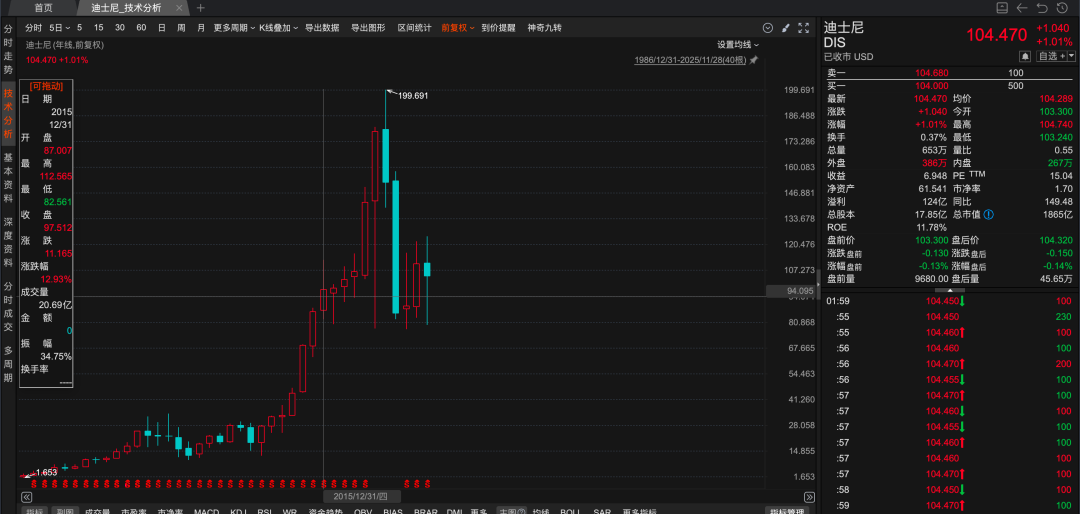This screenshot has height=514, width=1080.
Task: Click the 买一 price 104.000
Action: (932, 85)
